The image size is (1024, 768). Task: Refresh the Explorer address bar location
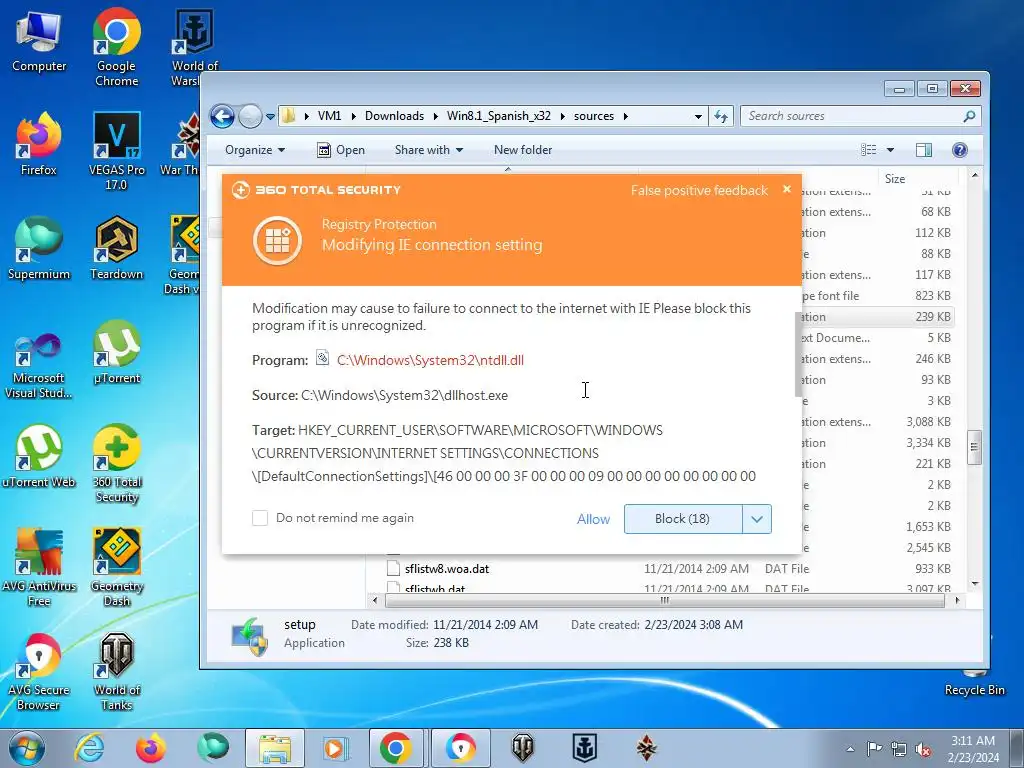[721, 116]
